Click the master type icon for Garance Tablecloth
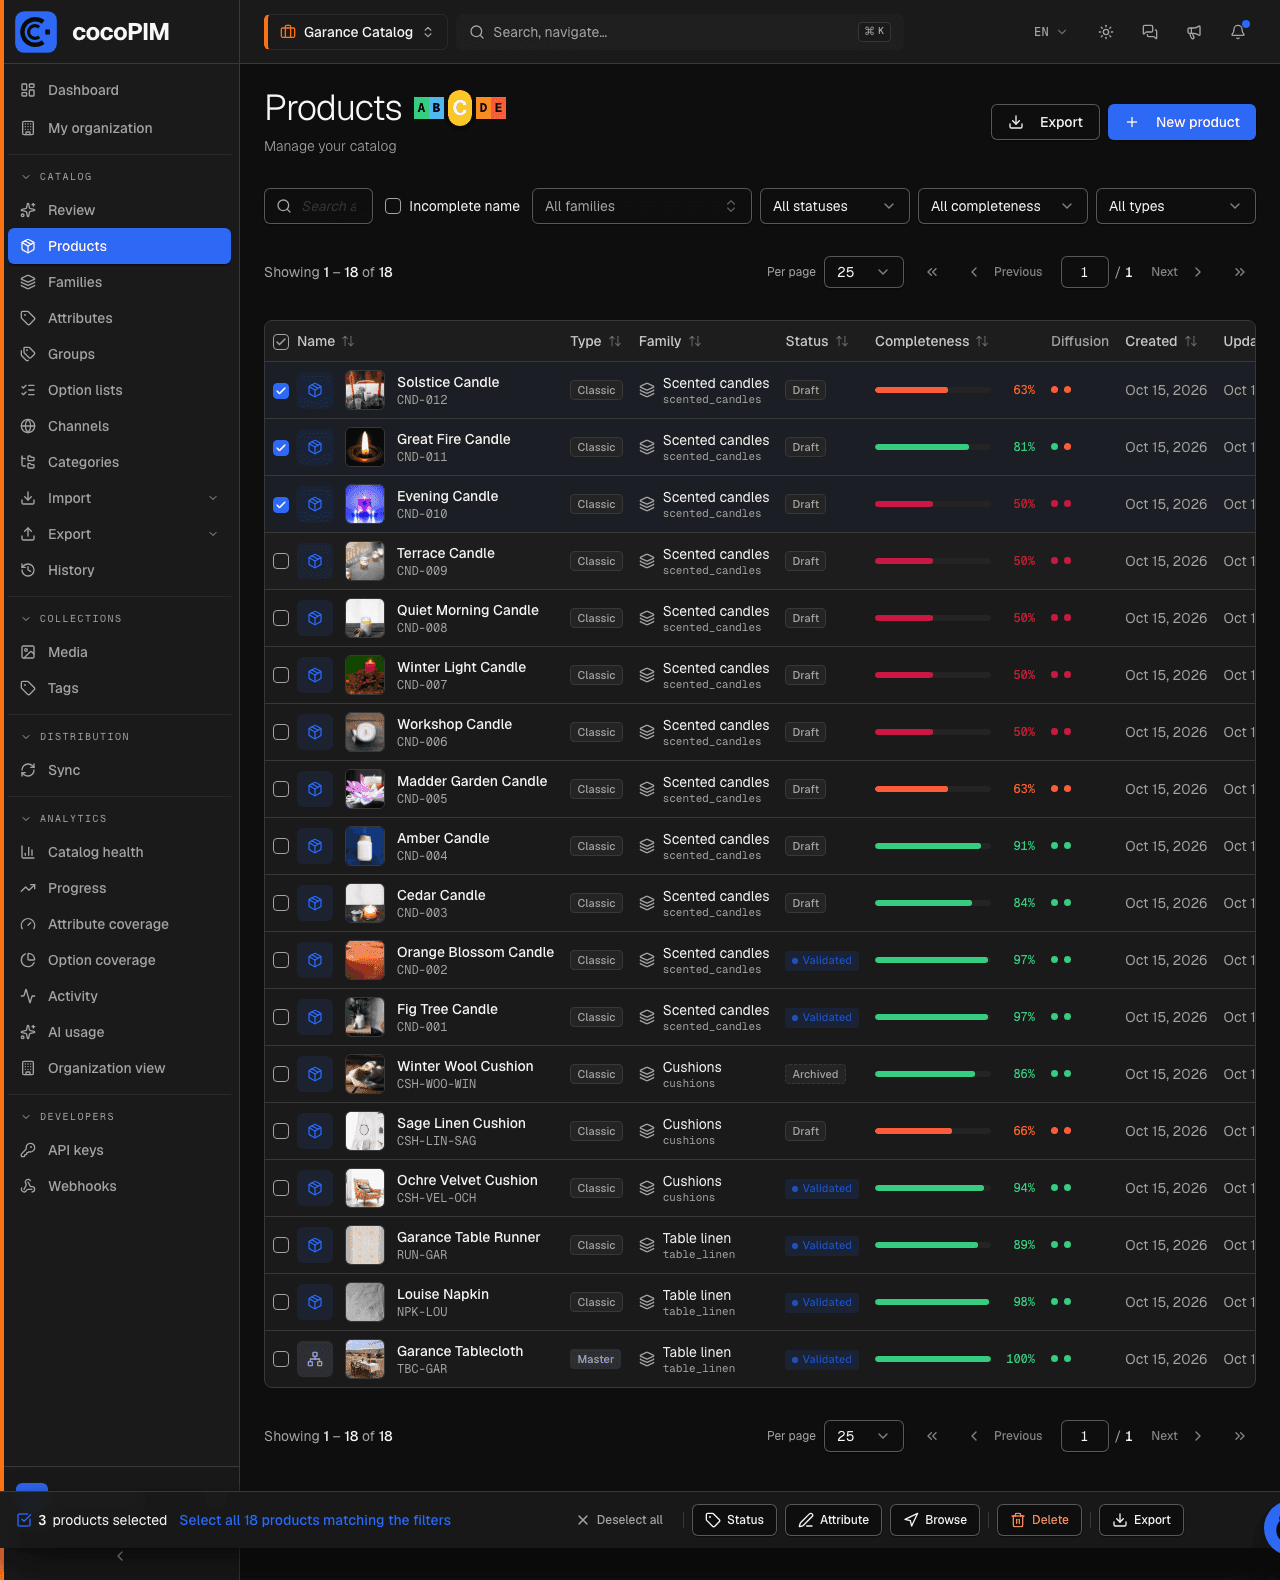 tap(315, 1359)
